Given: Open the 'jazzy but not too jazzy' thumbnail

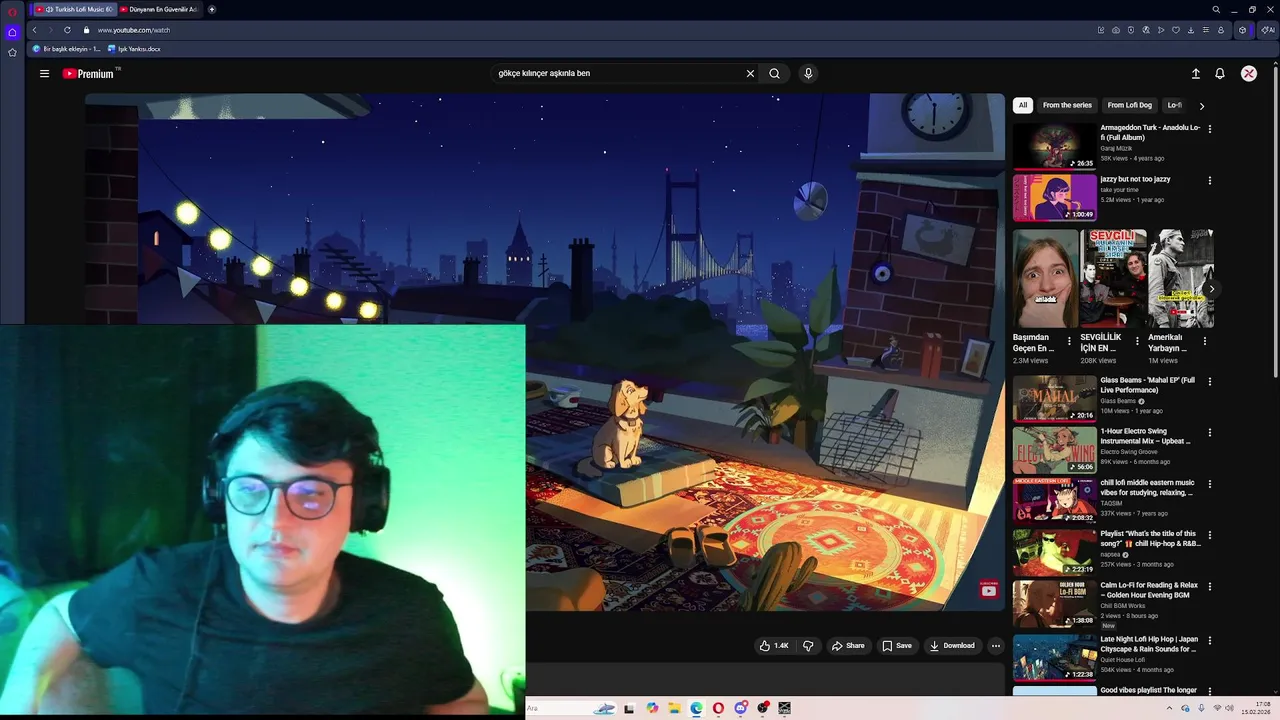Looking at the screenshot, I should [1055, 197].
